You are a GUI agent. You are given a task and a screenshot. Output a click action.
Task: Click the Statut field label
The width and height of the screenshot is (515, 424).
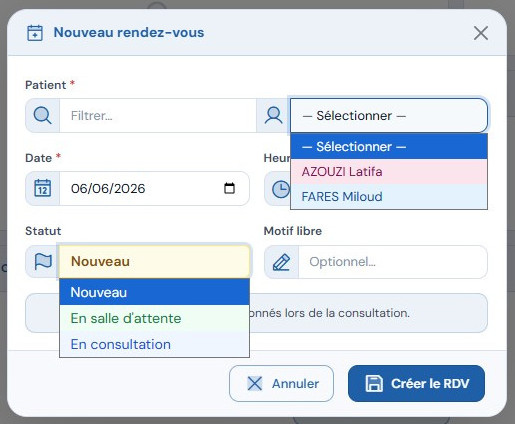pos(43,231)
